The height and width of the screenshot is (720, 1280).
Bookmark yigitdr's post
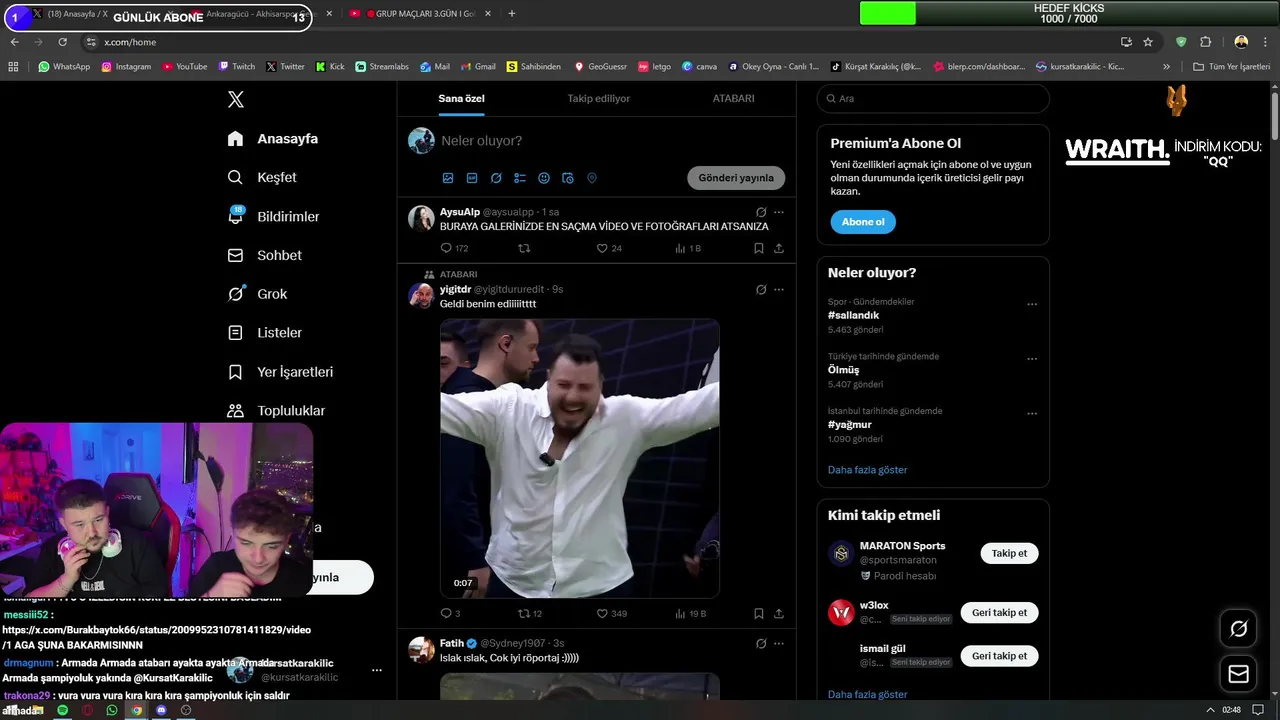(x=759, y=613)
